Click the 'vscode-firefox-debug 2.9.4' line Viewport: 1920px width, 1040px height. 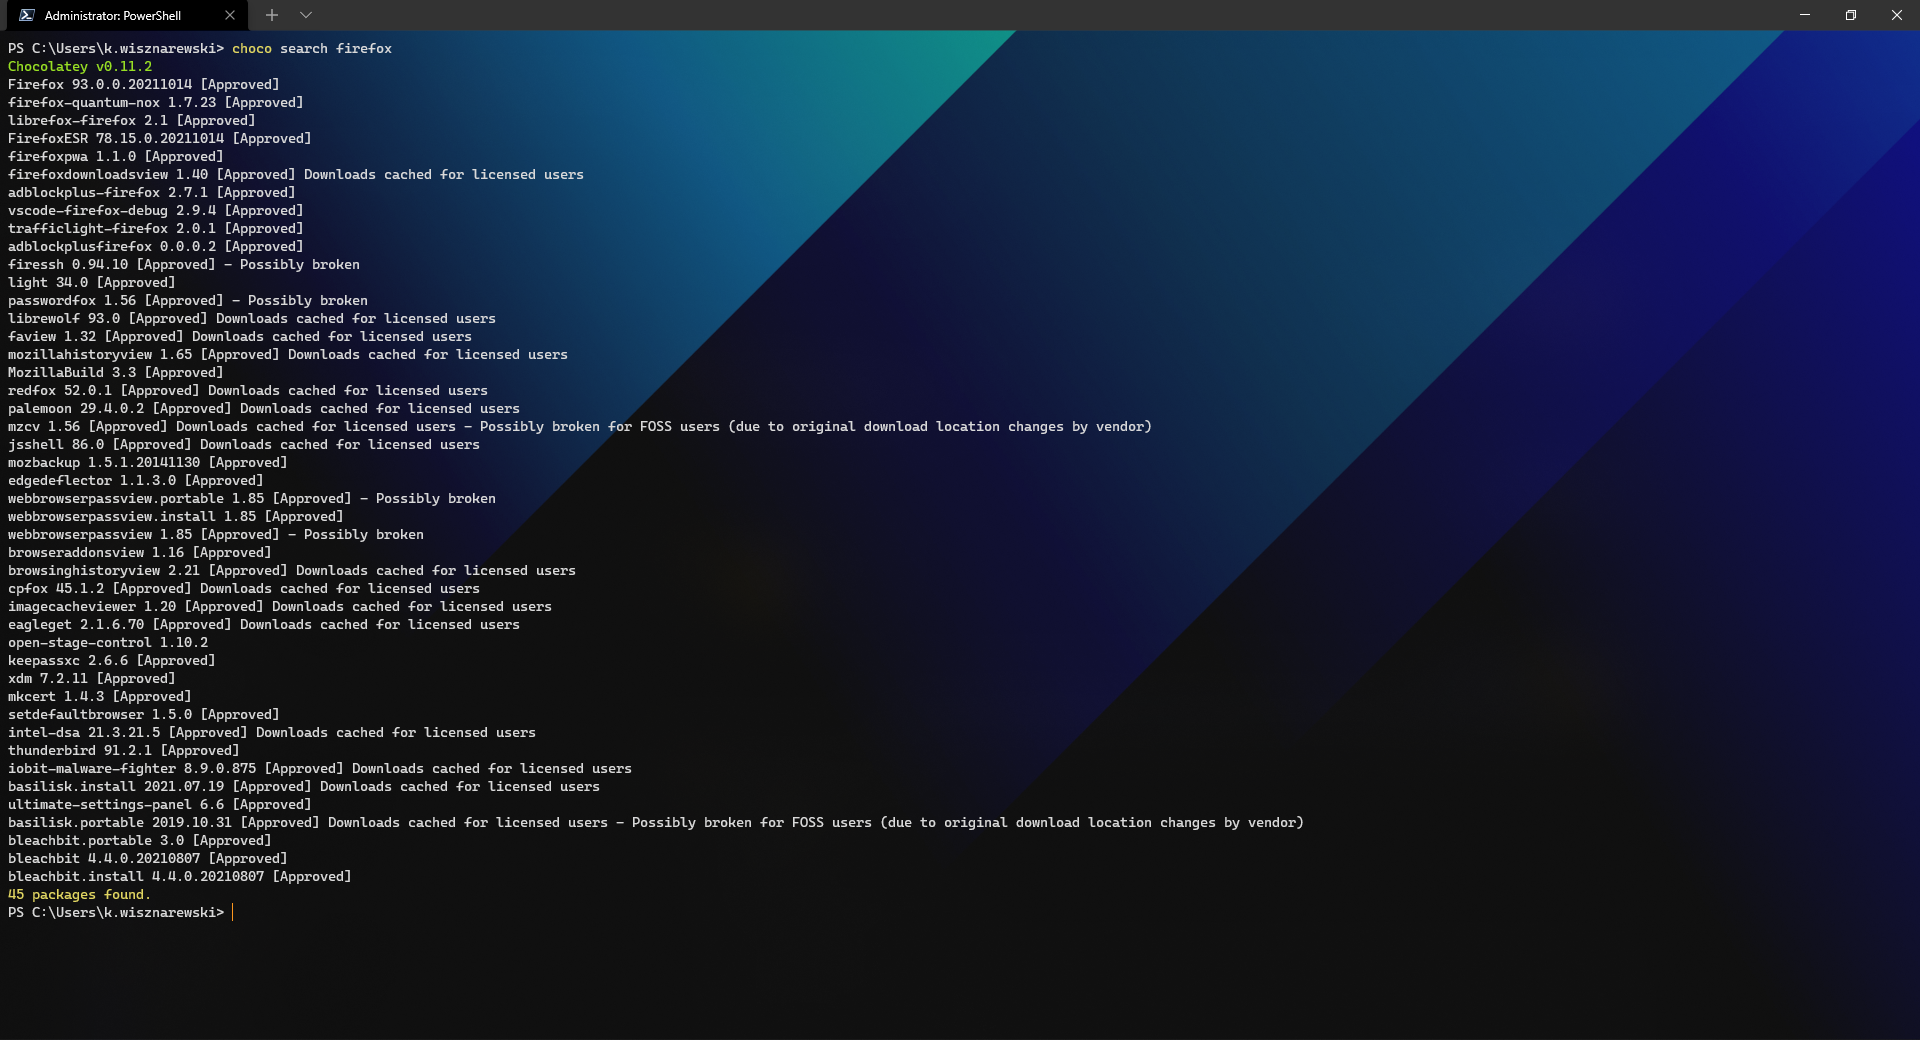pyautogui.click(x=156, y=210)
